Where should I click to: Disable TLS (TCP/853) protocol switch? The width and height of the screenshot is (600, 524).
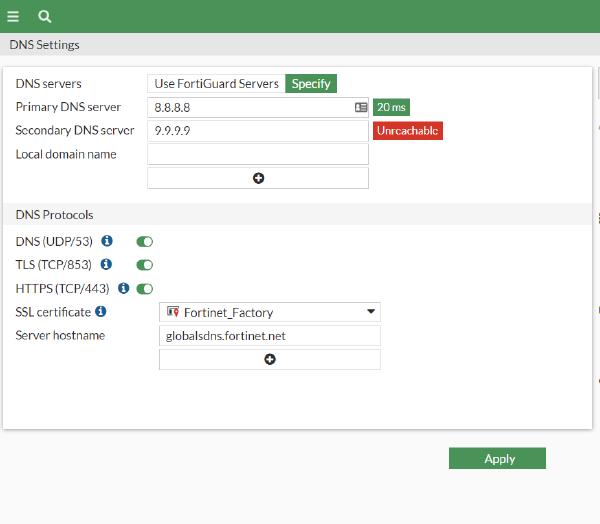(145, 265)
